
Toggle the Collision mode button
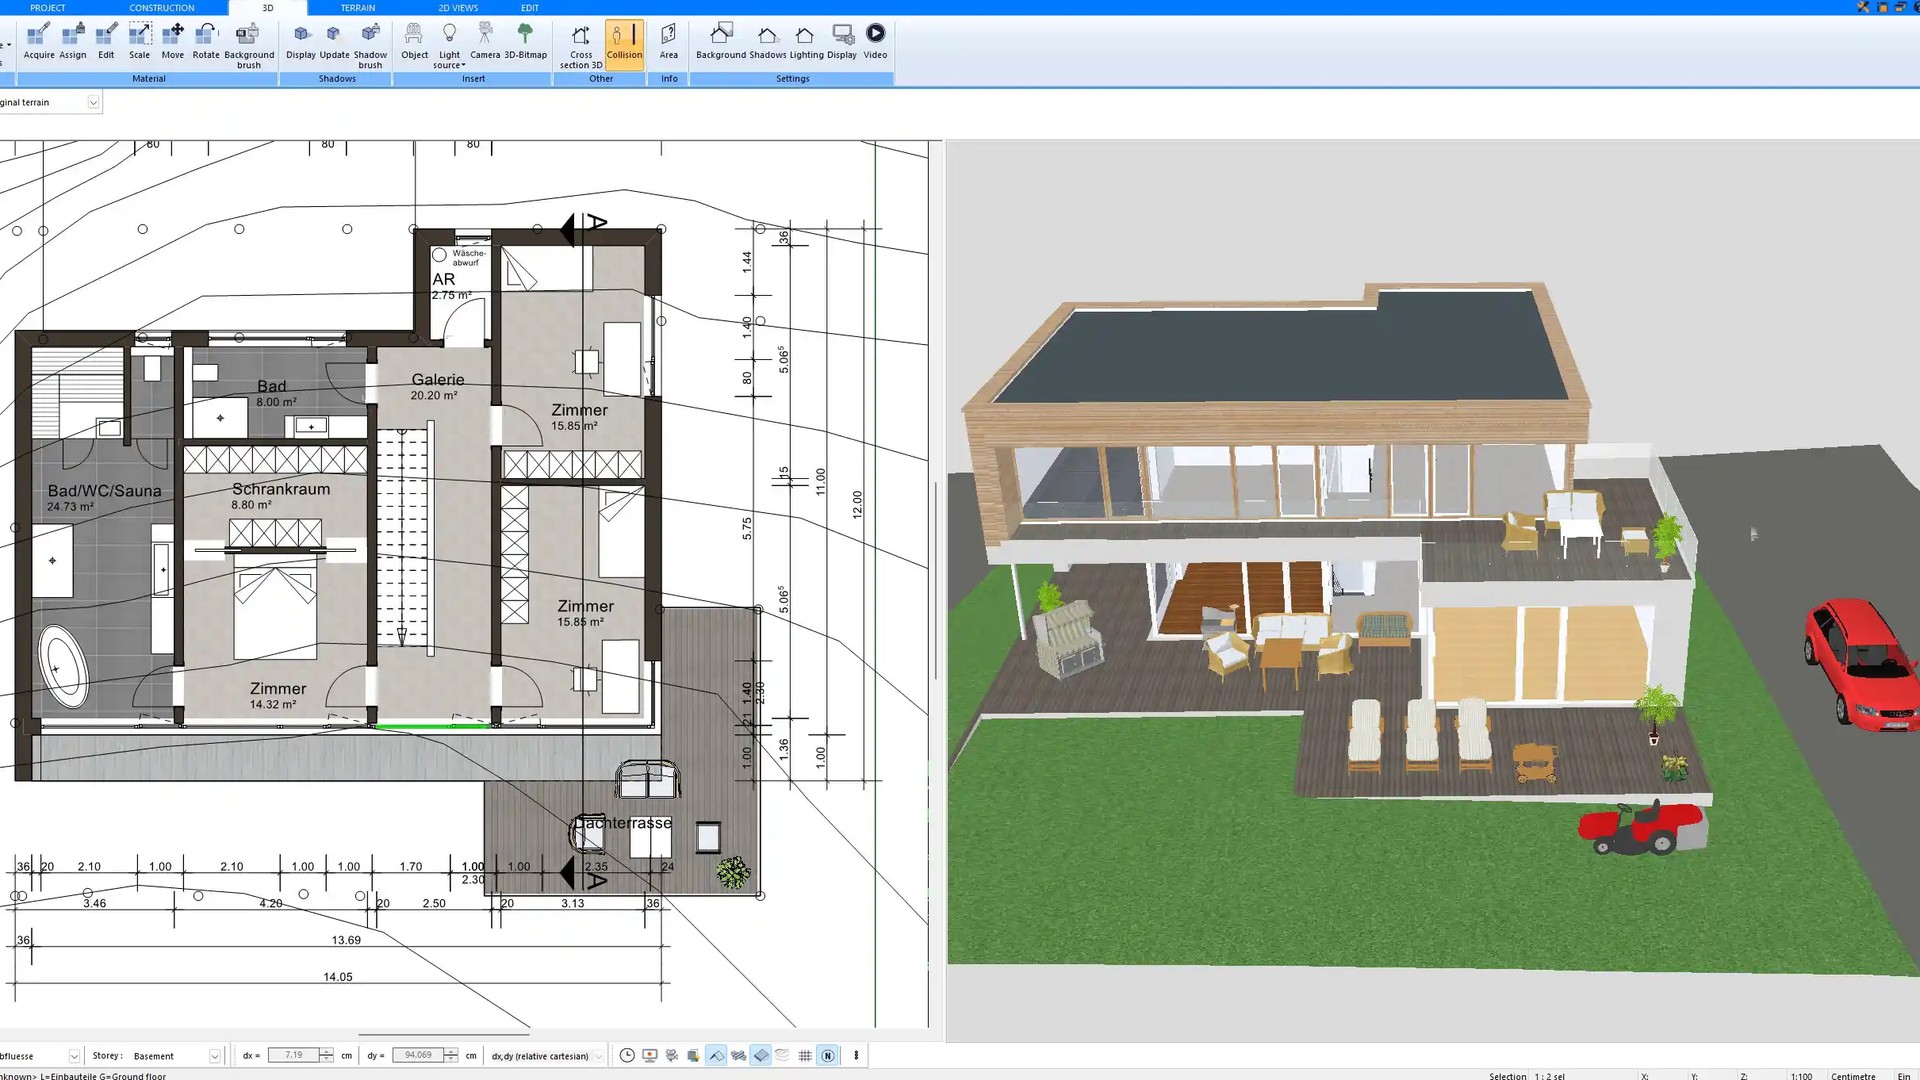tap(624, 42)
